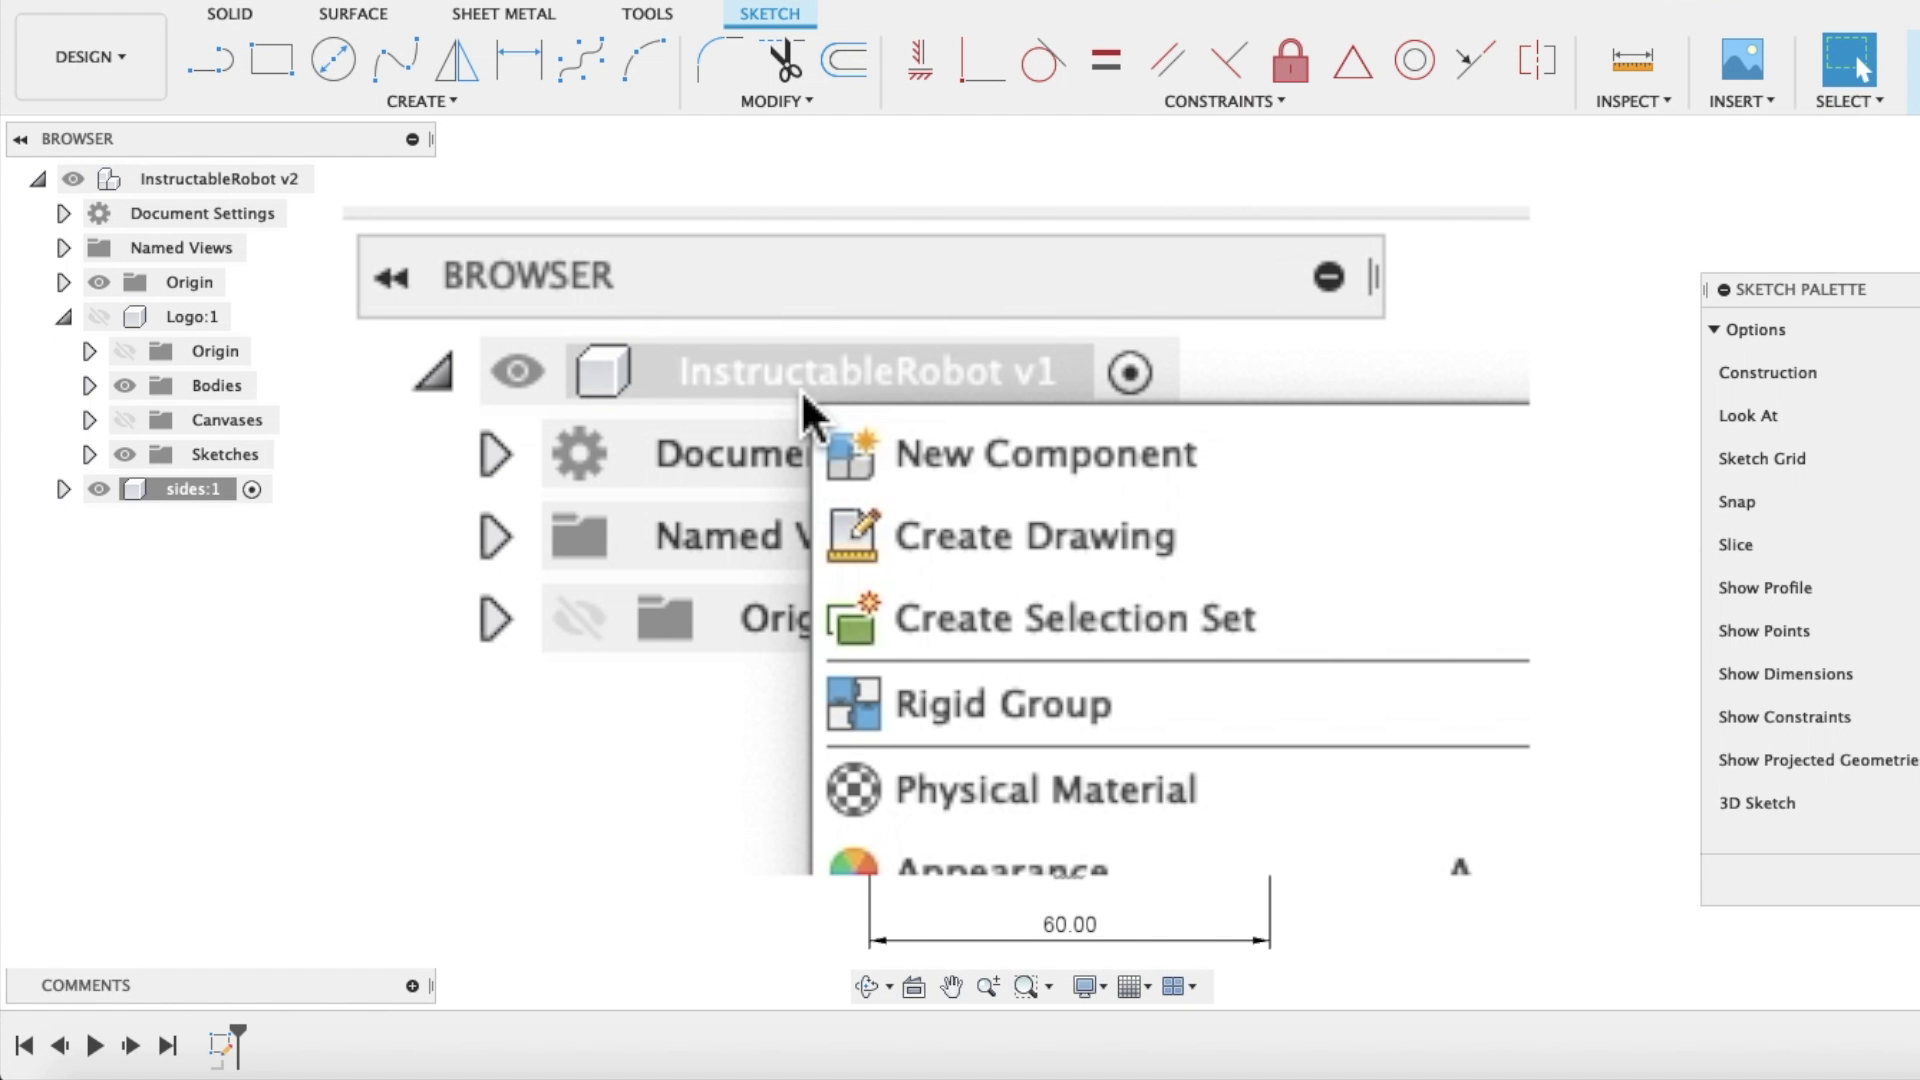This screenshot has width=1920, height=1080.
Task: Select the Rectangle sketch tool
Action: pos(271,60)
